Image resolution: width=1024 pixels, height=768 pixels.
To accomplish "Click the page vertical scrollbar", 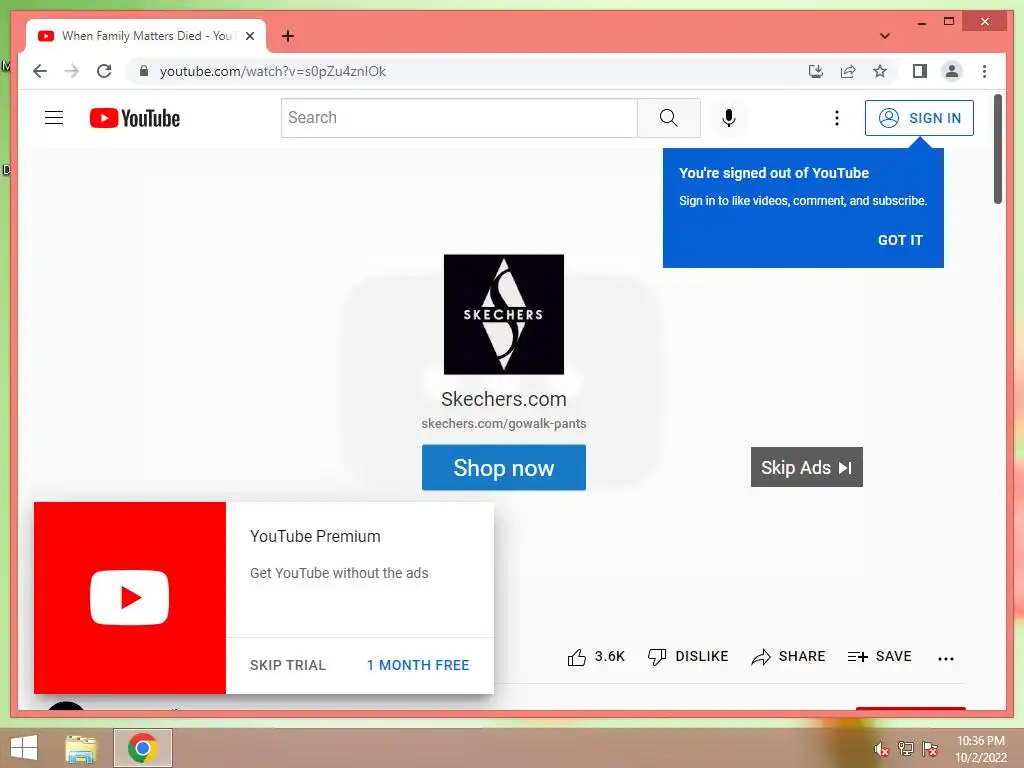I will 997,149.
